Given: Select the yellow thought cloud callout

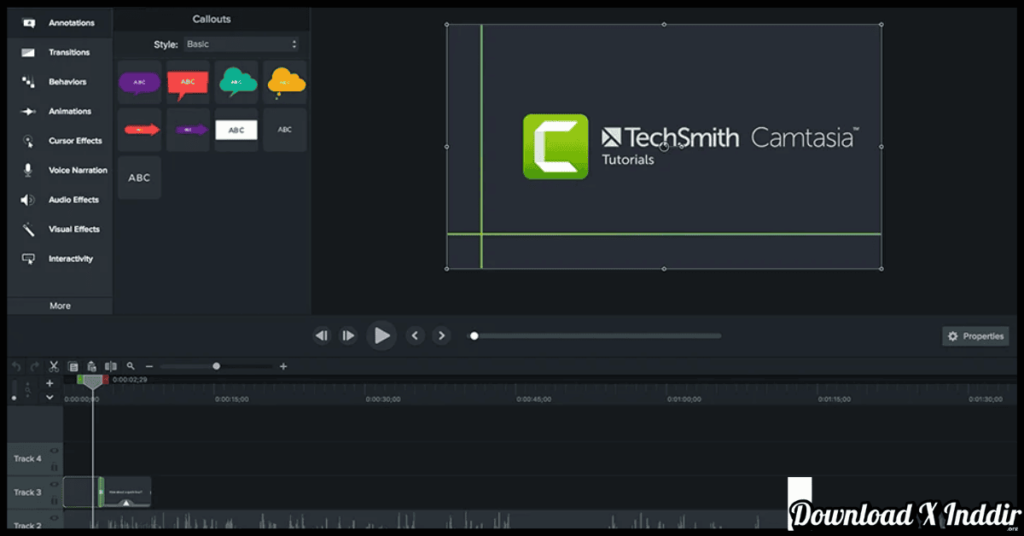Looking at the screenshot, I should (285, 82).
